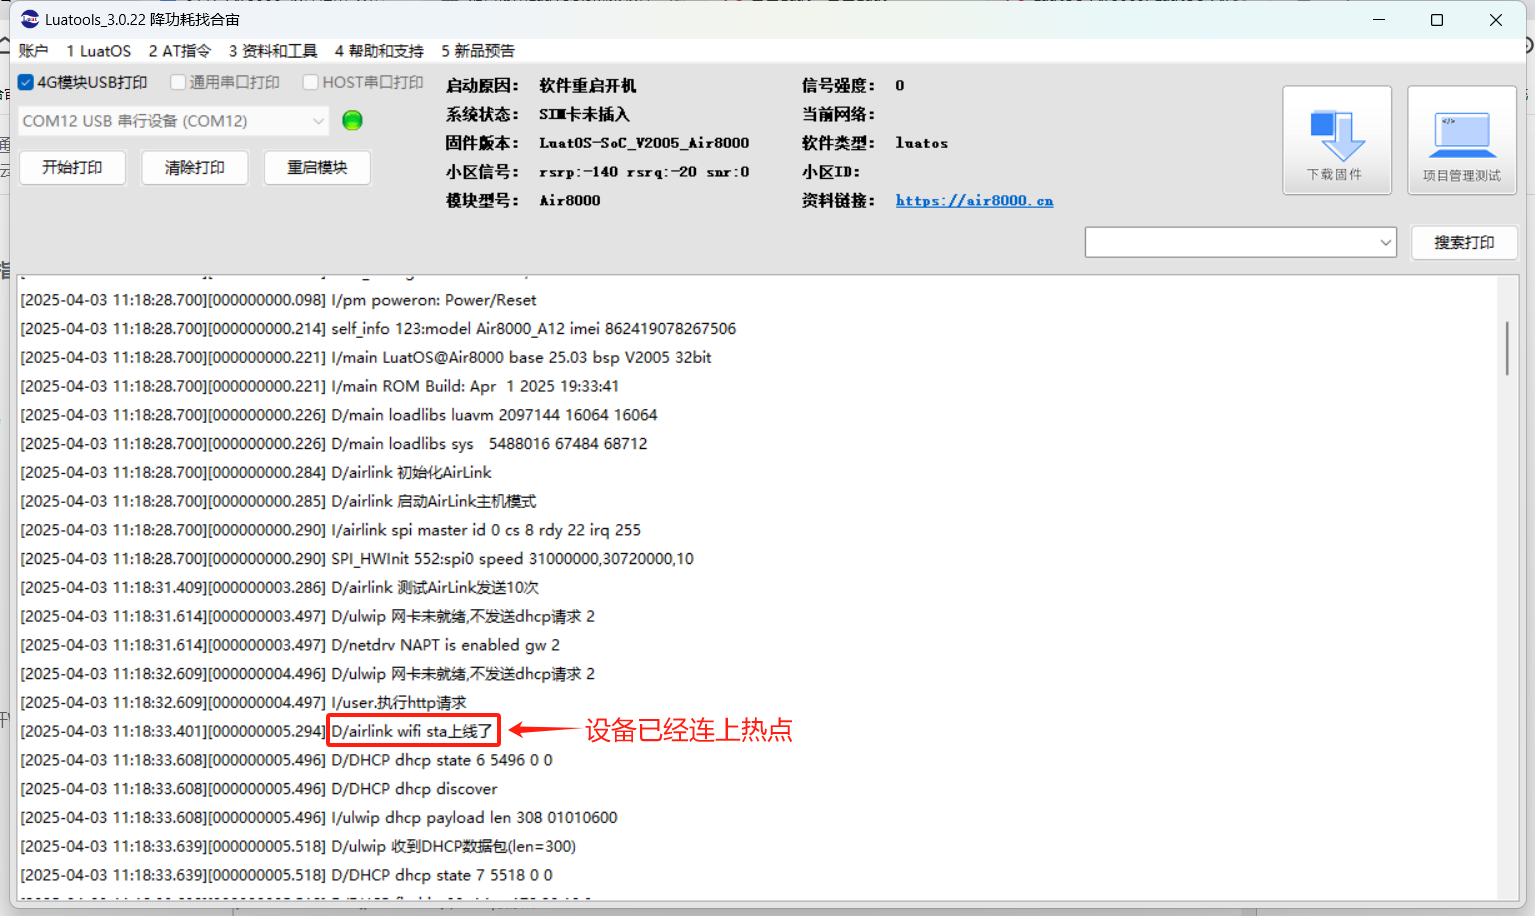
Task: Select log line 'dhcp state 7 5518 0 0'
Action: 286,875
